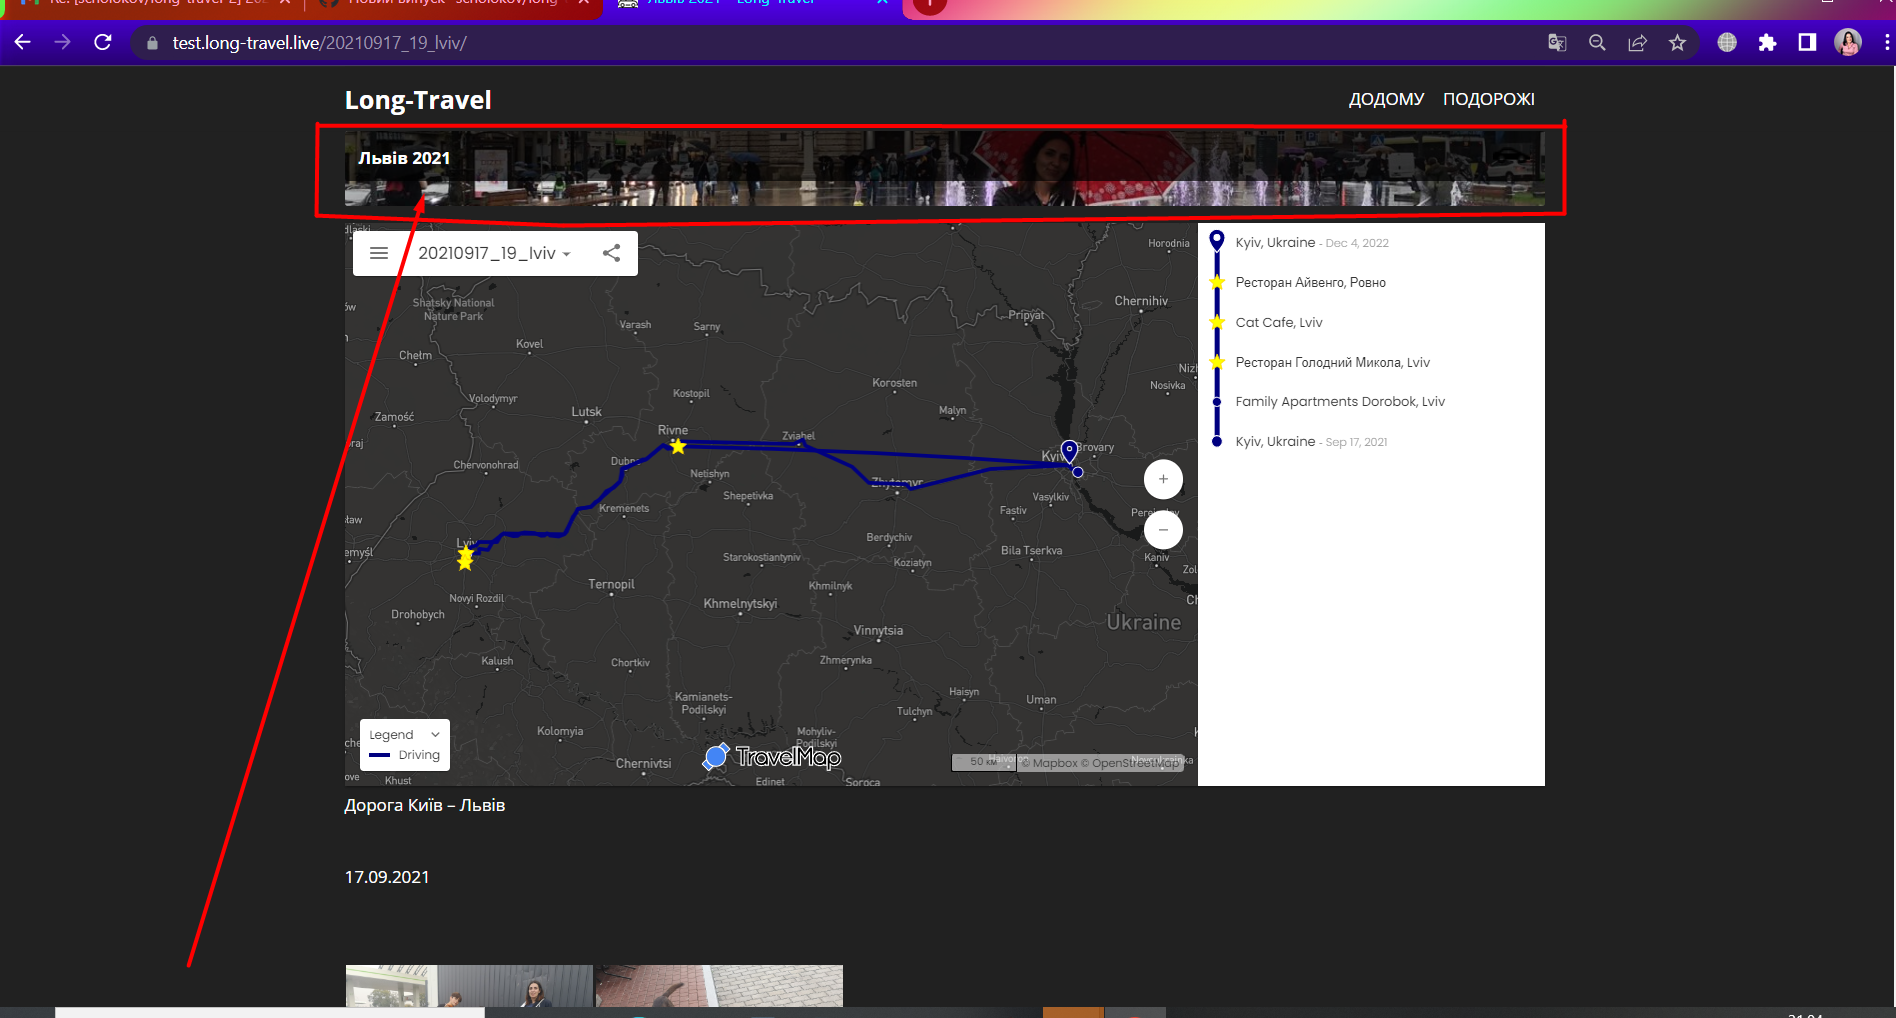Click the share icon on the map widget
The image size is (1896, 1018).
click(611, 253)
